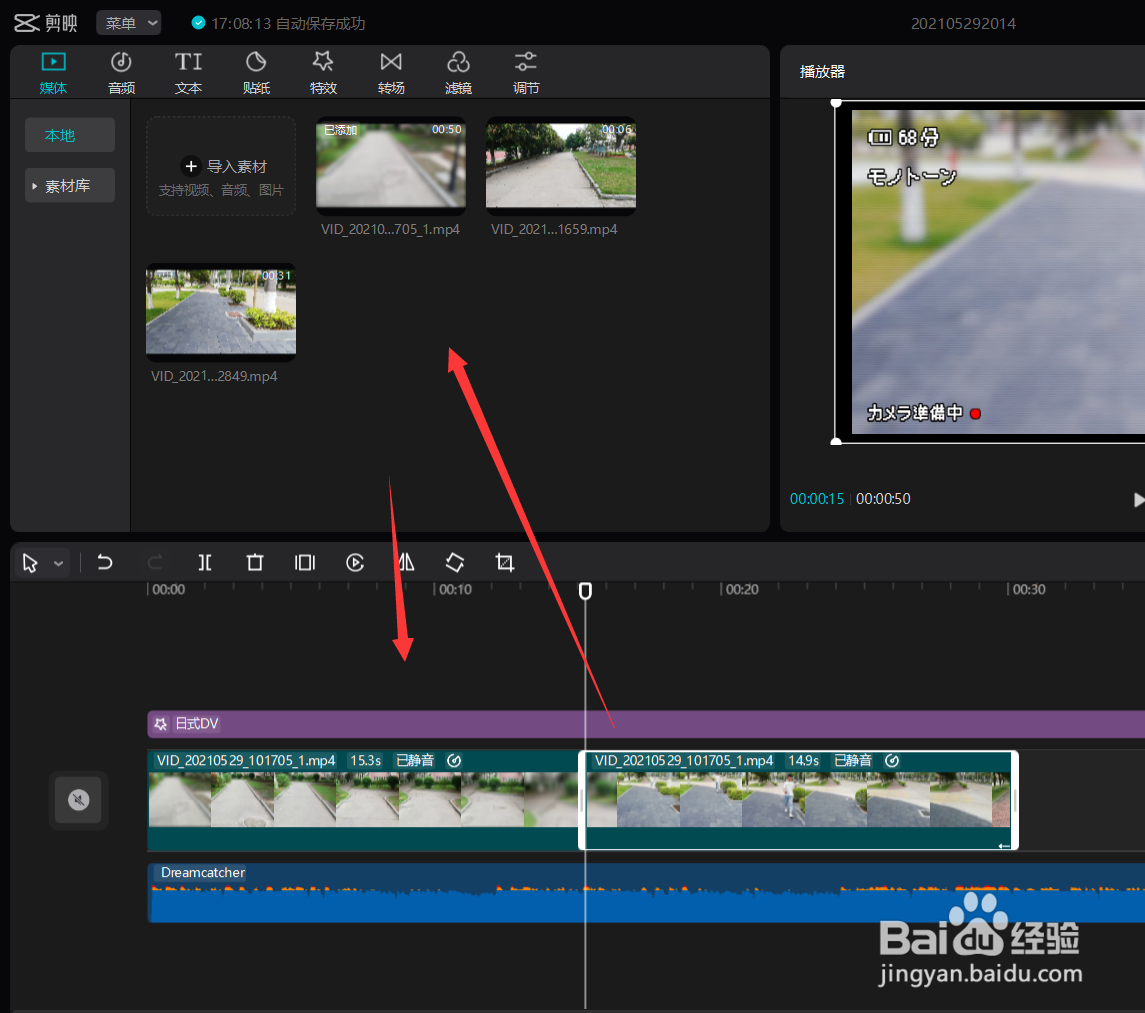The height and width of the screenshot is (1013, 1145).
Task: Expand the 素材库 material library
Action: (69, 186)
